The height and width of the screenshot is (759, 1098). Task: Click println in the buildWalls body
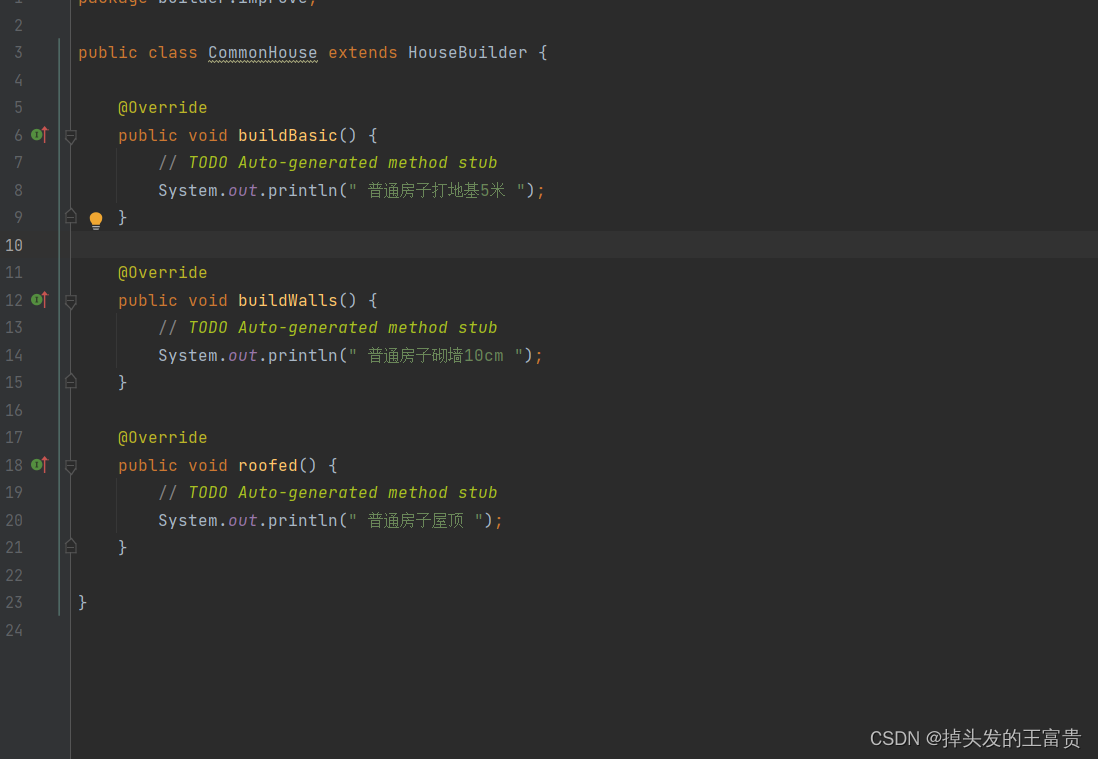coord(303,356)
